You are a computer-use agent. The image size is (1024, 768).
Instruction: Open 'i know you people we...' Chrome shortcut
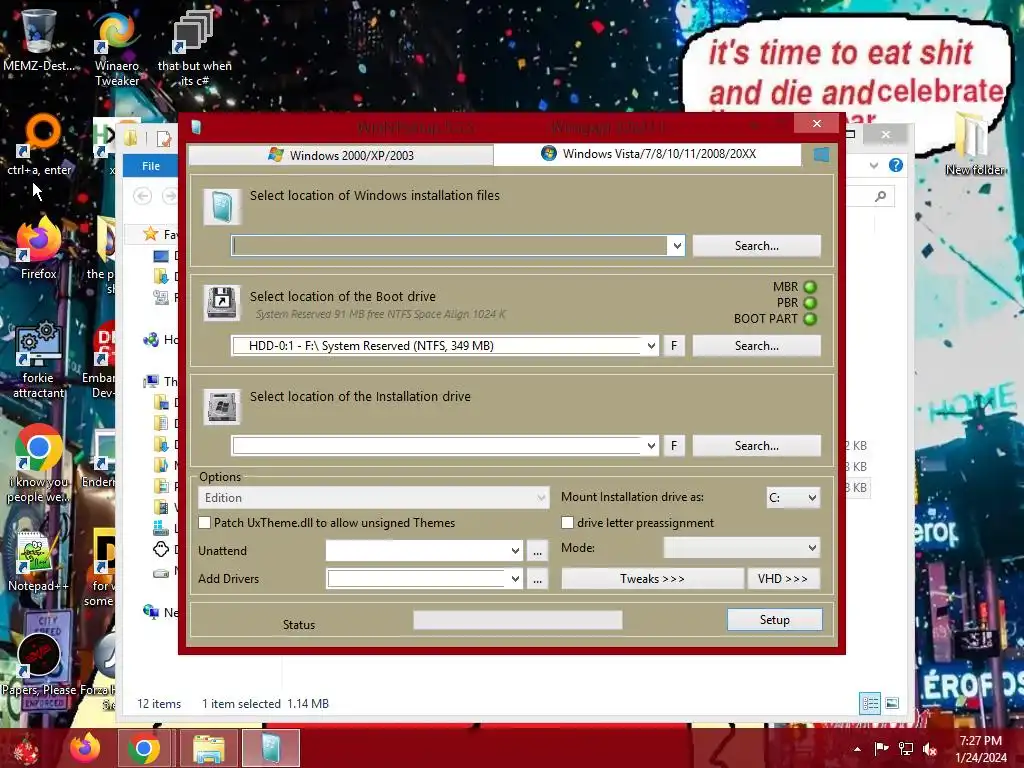[38, 464]
